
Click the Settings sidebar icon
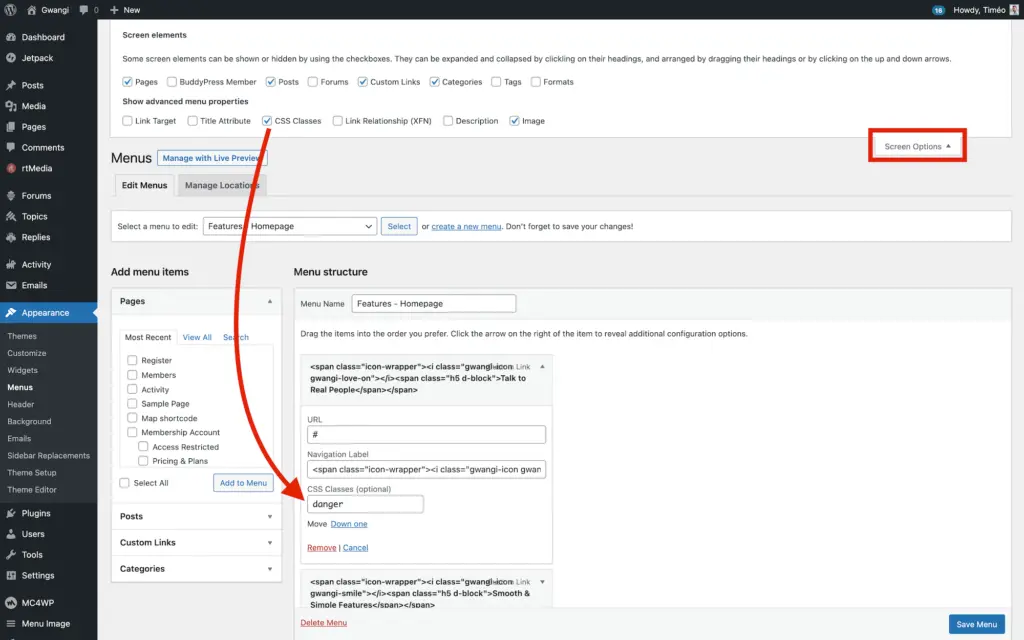pos(11,576)
